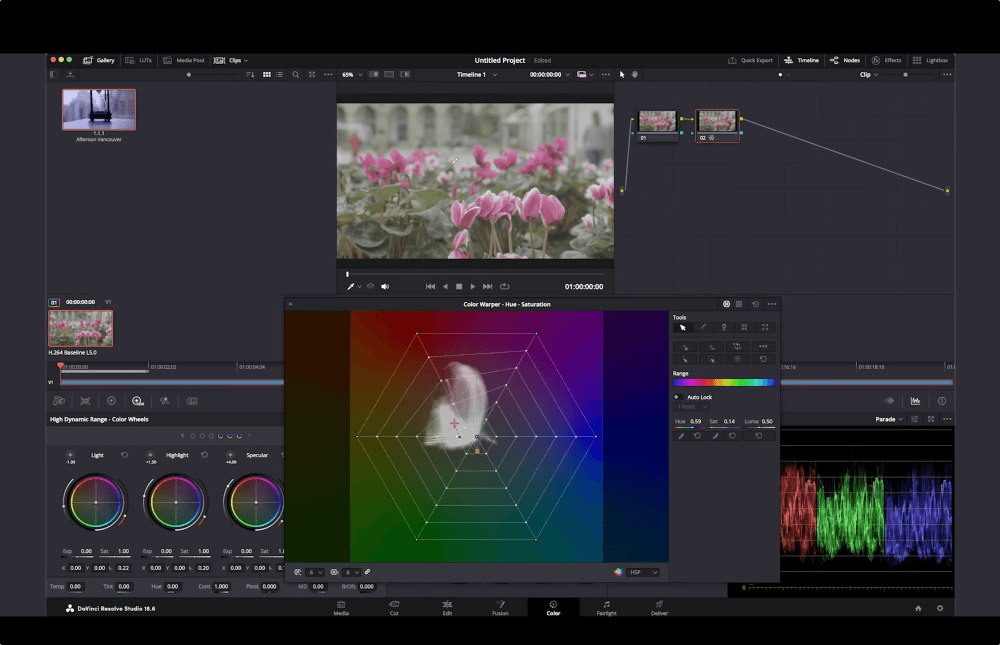This screenshot has height=645, width=1000.
Task: Toggle the Nodes panel button
Action: [x=844, y=60]
